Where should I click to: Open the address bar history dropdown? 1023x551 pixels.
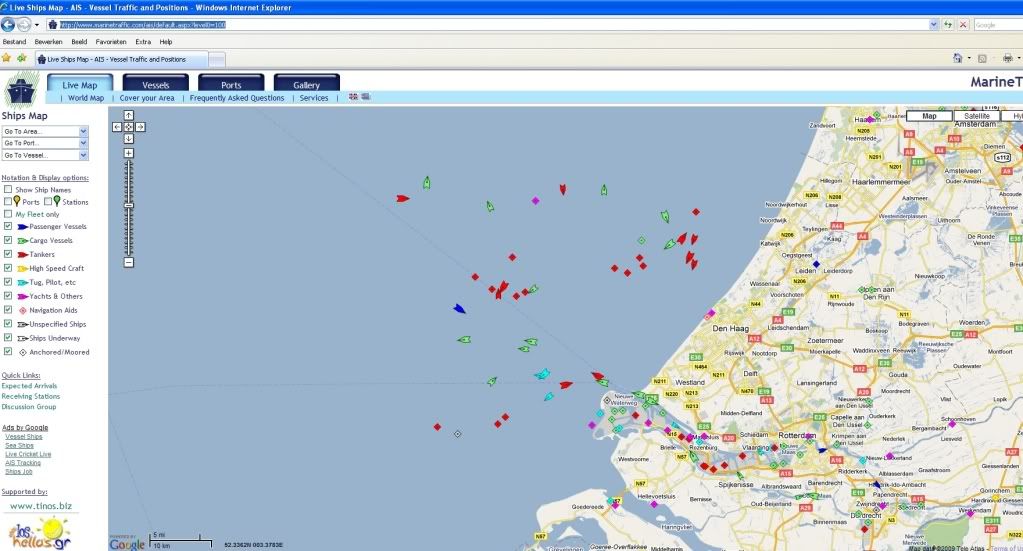(x=934, y=25)
